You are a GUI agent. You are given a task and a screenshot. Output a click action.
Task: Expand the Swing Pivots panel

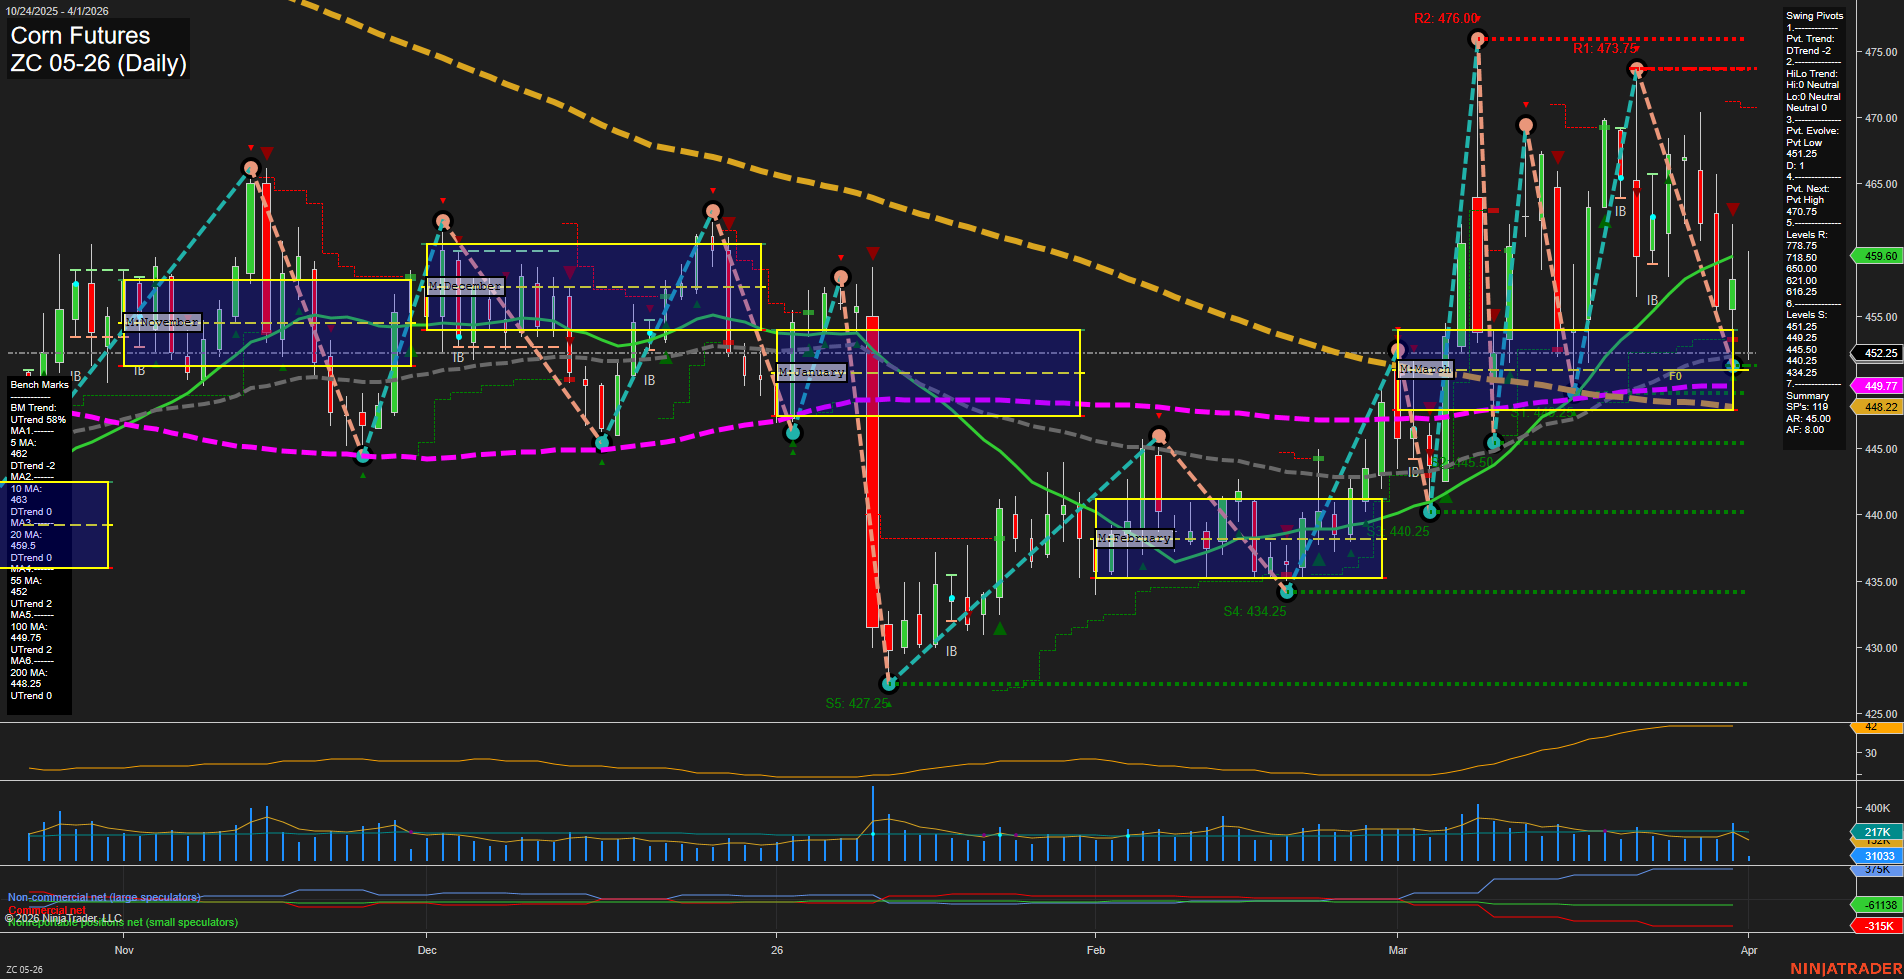point(1812,15)
